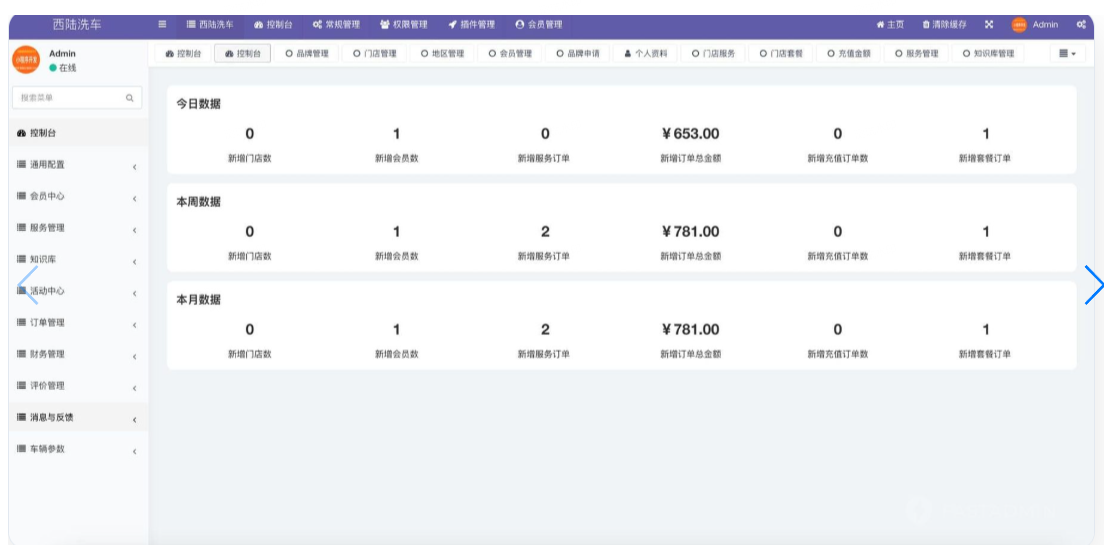This screenshot has width=1104, height=545.
Task: Switch to the 品牌管理 tab
Action: tap(307, 54)
